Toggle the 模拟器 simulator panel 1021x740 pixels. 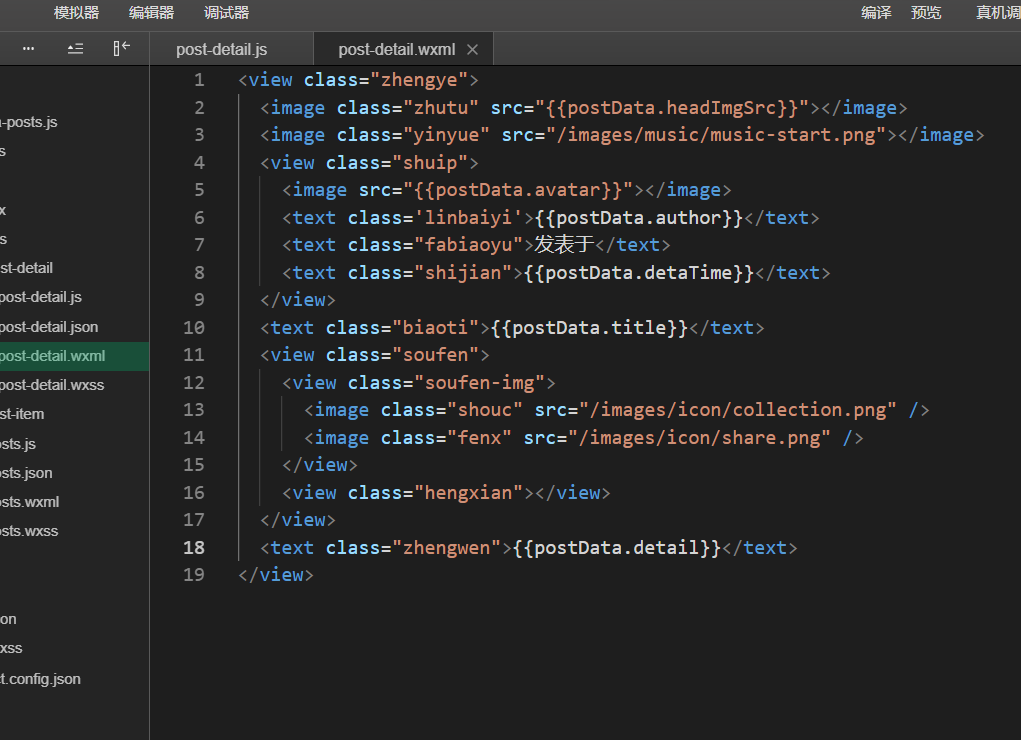(x=77, y=13)
